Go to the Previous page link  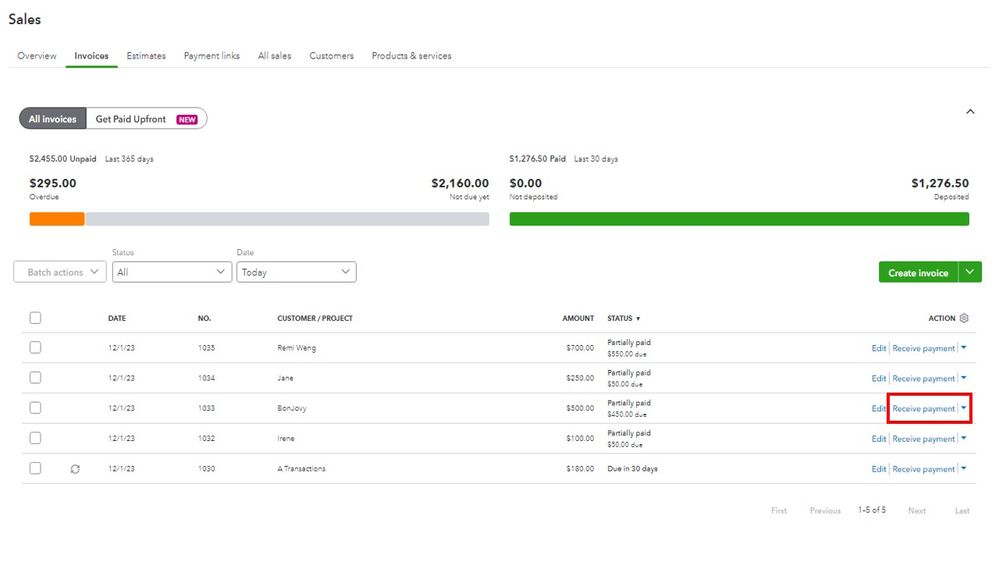click(x=825, y=510)
